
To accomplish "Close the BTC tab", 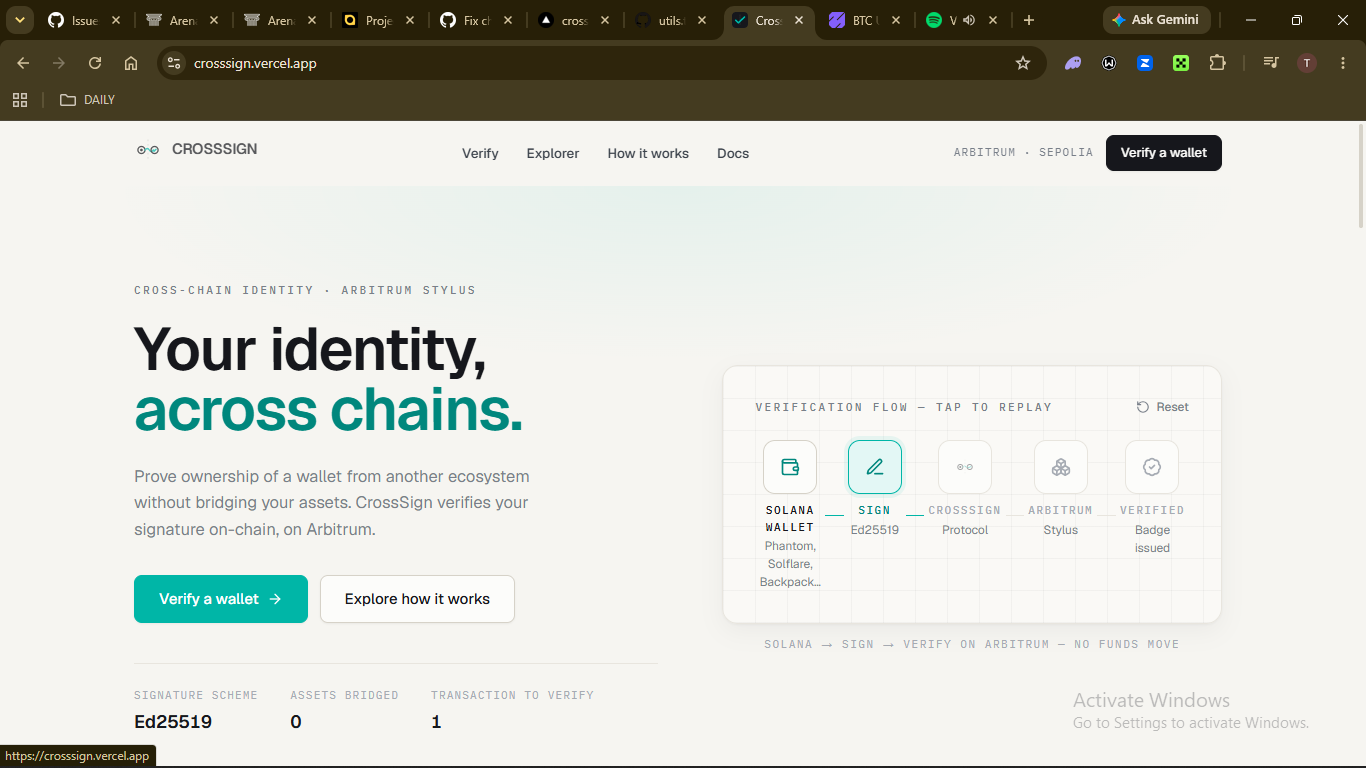I will coord(896,20).
